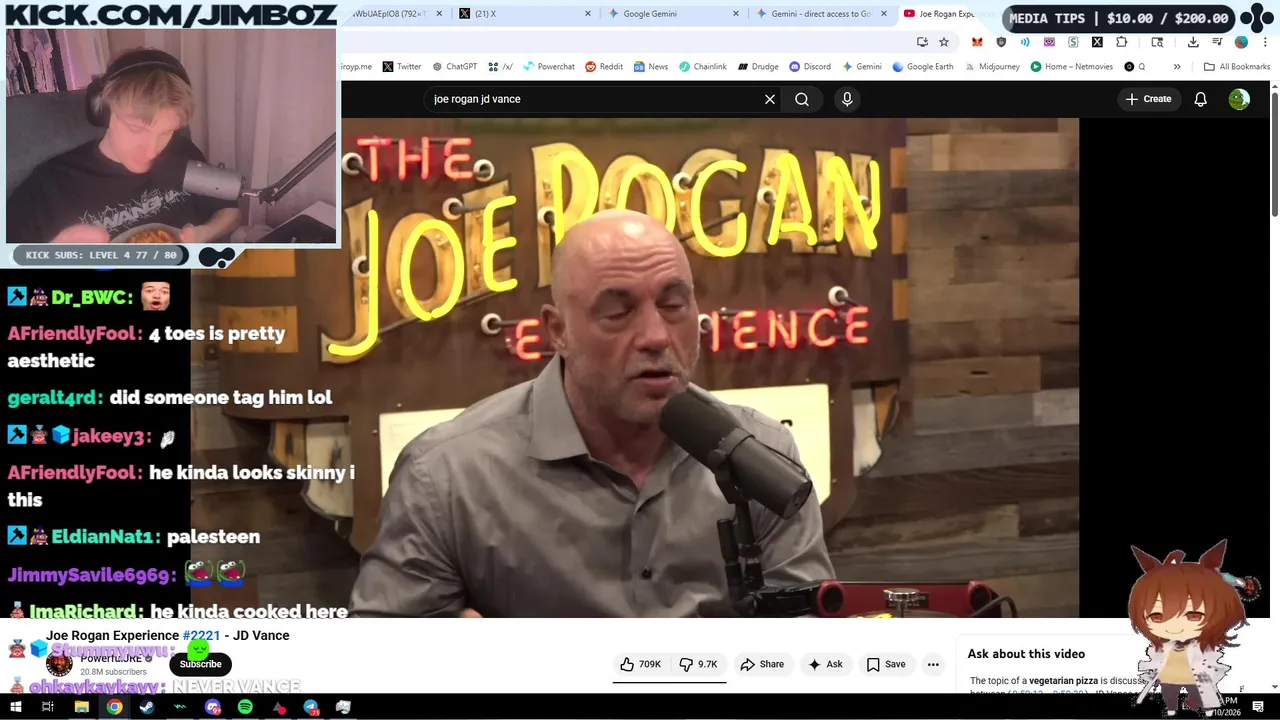Open the Chrome three-dot menu
Image resolution: width=1280 pixels, height=720 pixels.
tap(1265, 42)
